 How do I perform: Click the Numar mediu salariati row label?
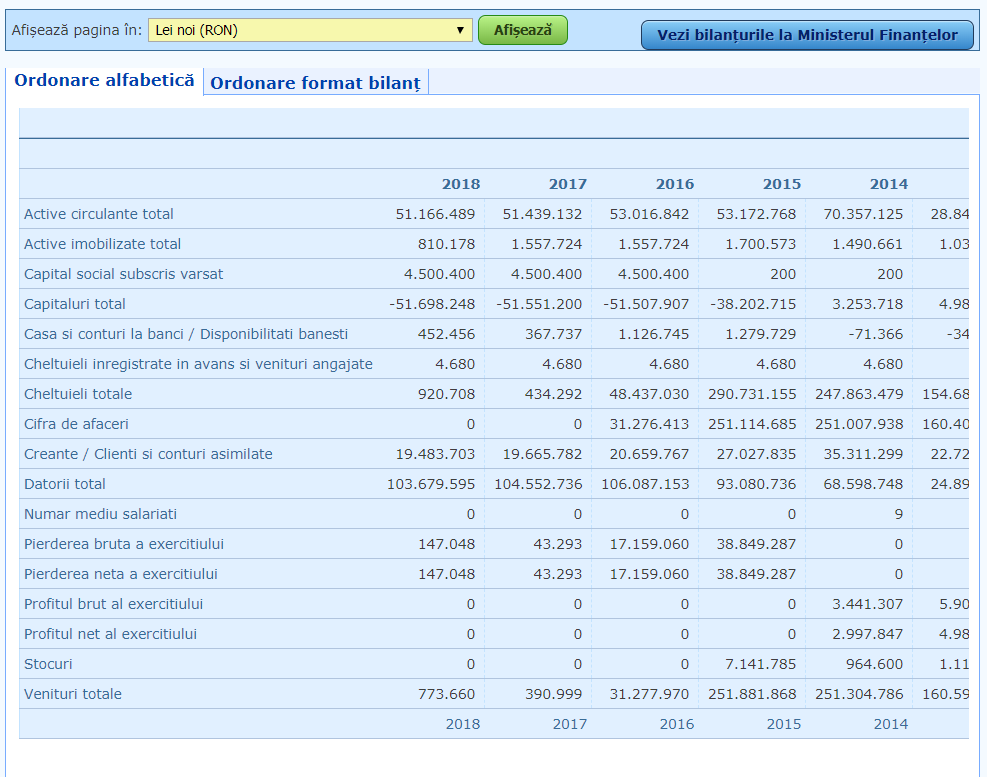tap(100, 514)
